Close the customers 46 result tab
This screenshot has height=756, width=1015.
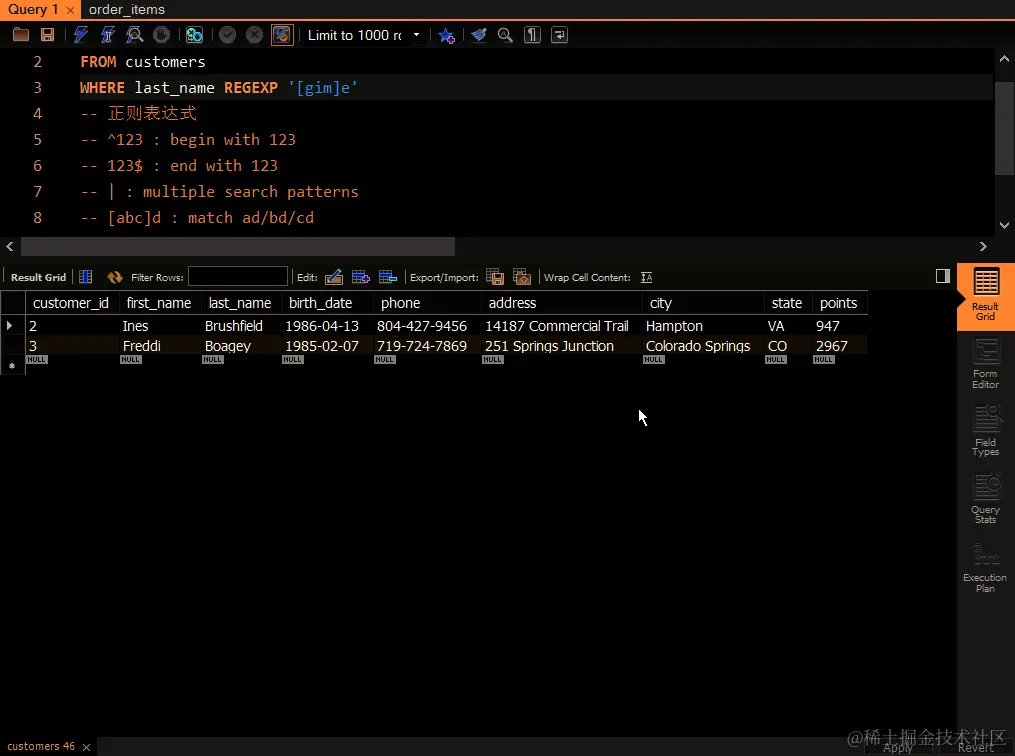(86, 747)
